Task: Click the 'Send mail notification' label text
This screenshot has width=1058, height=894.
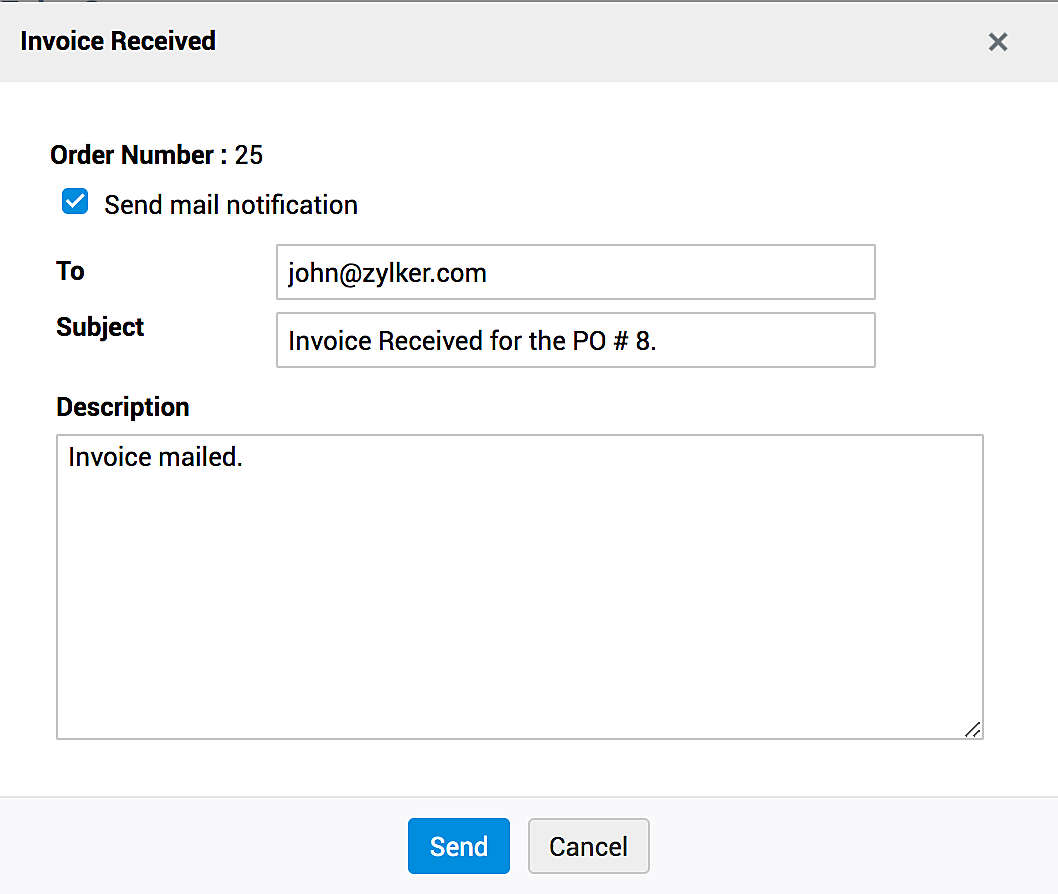Action: point(231,205)
